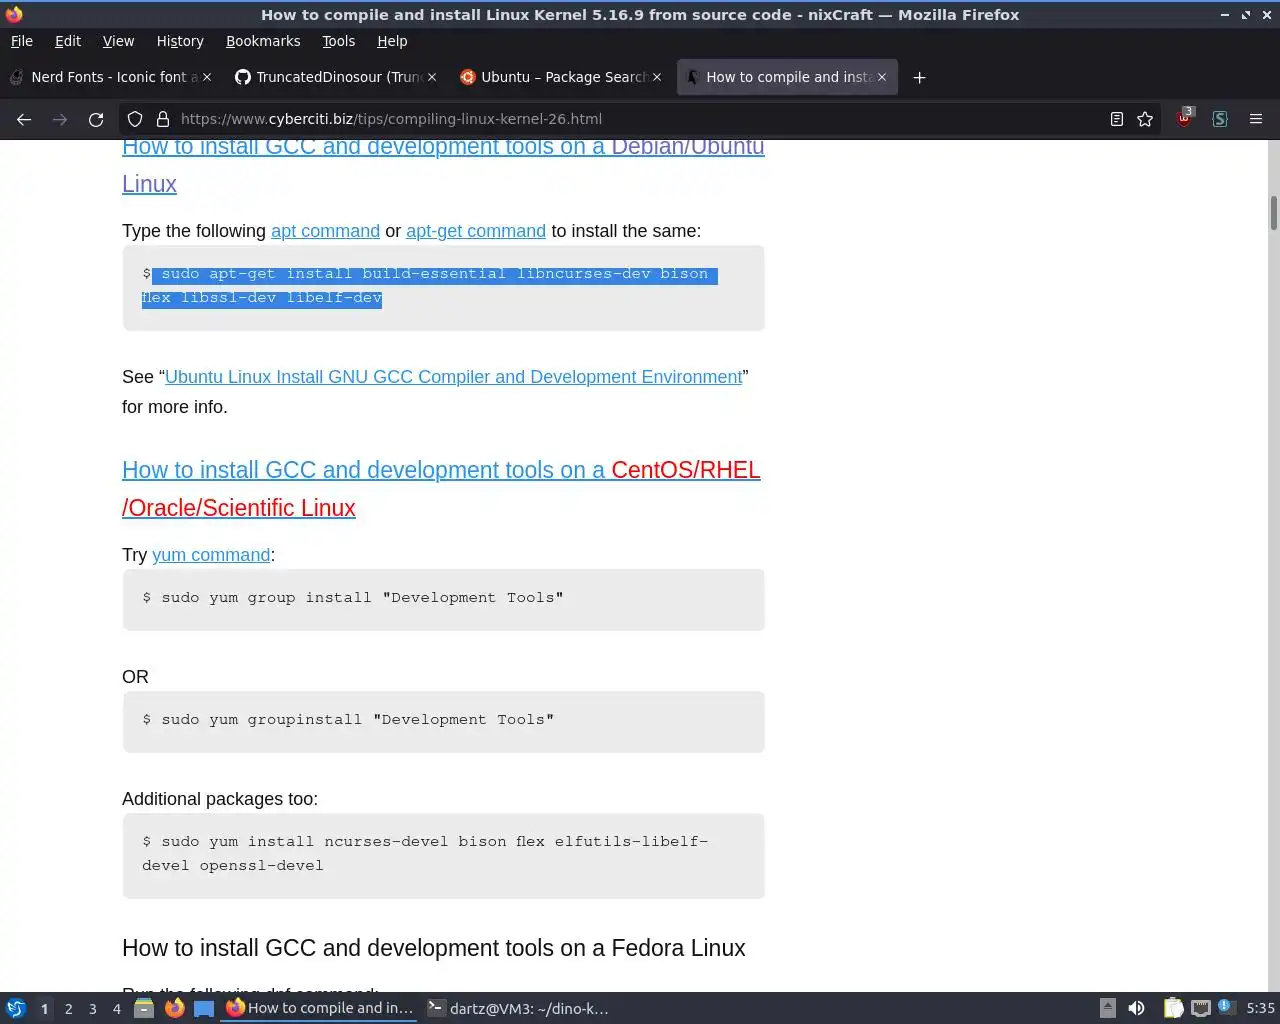Viewport: 1280px width, 1024px height.
Task: Open a new tab with the plus button
Action: [x=919, y=77]
